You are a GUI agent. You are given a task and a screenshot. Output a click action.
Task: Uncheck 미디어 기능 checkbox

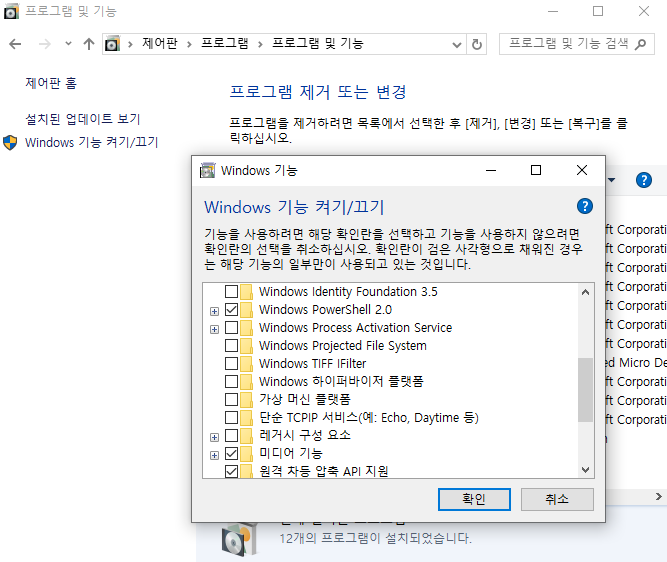click(x=231, y=454)
